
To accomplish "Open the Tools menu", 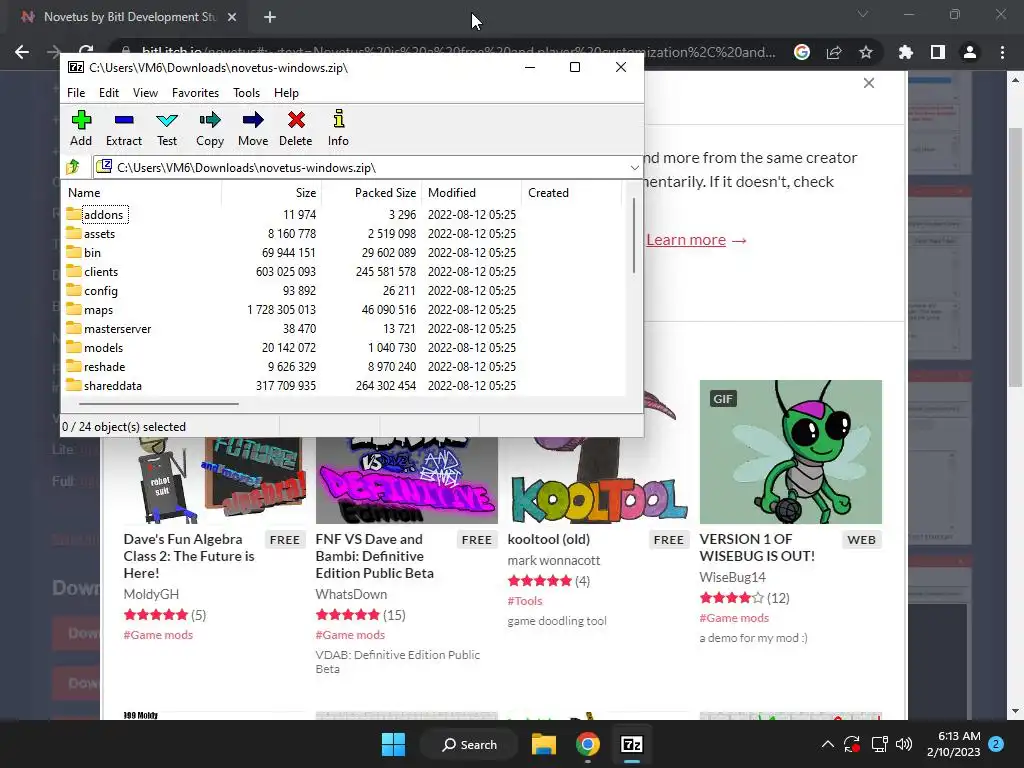I will tap(246, 93).
